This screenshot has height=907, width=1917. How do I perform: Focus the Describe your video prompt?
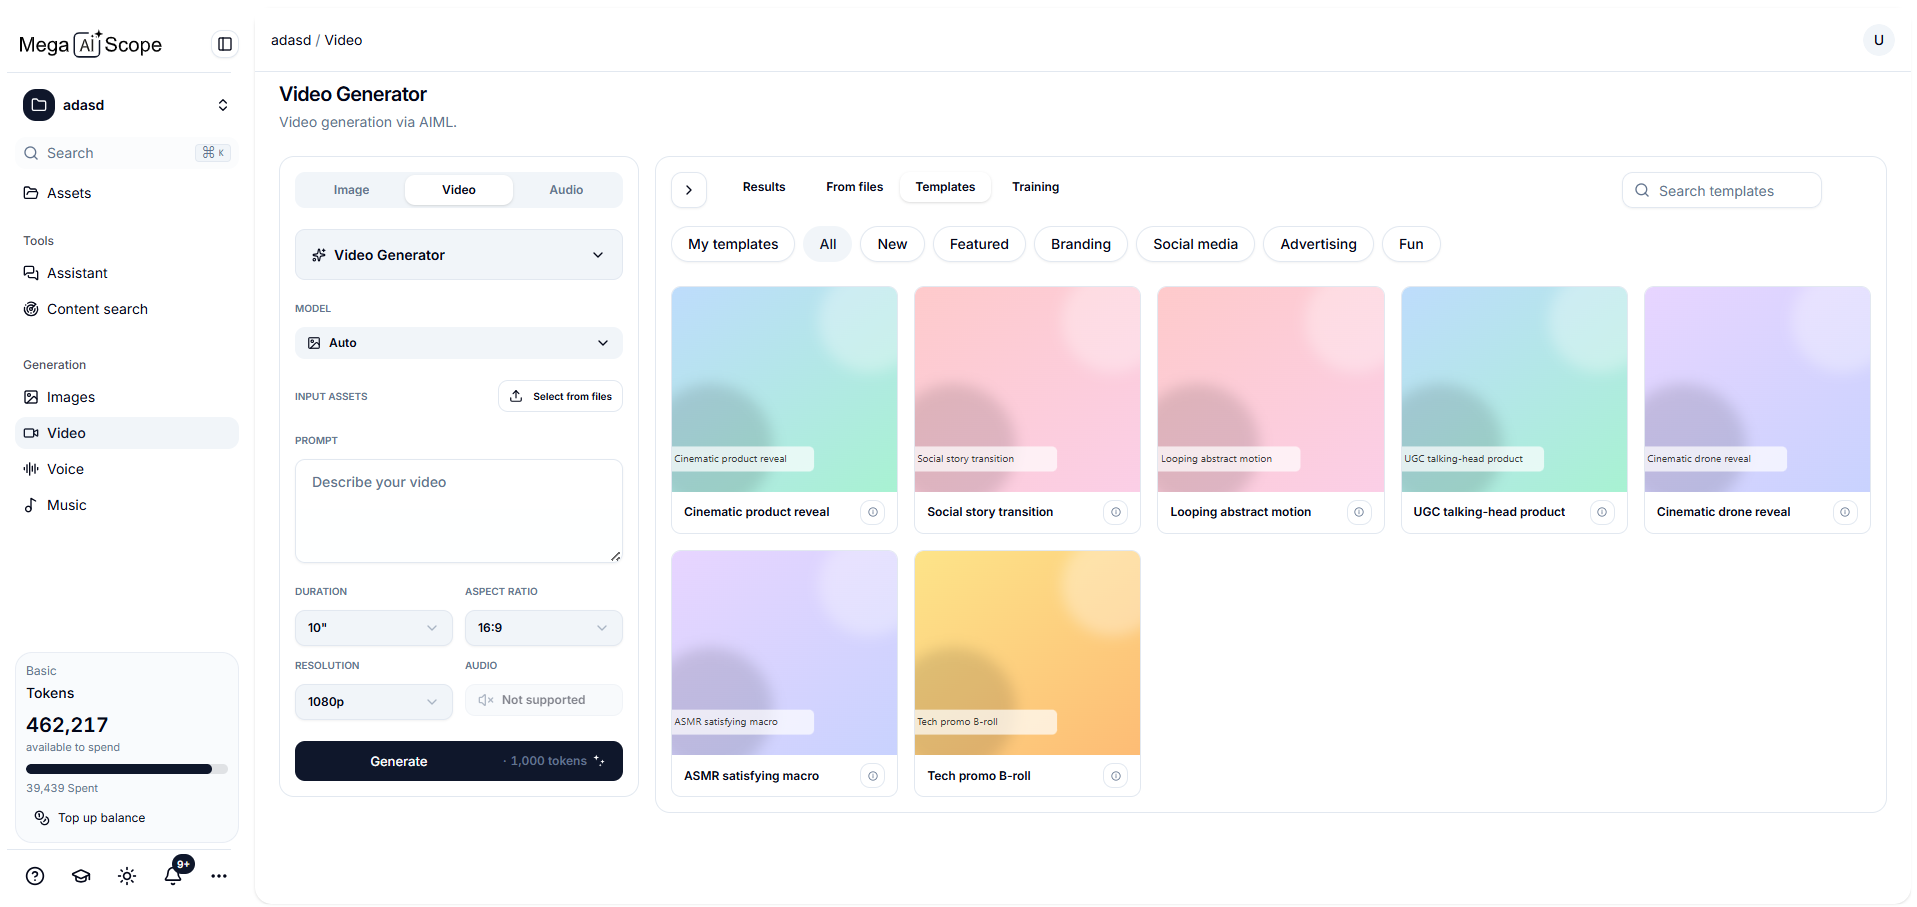[459, 511]
